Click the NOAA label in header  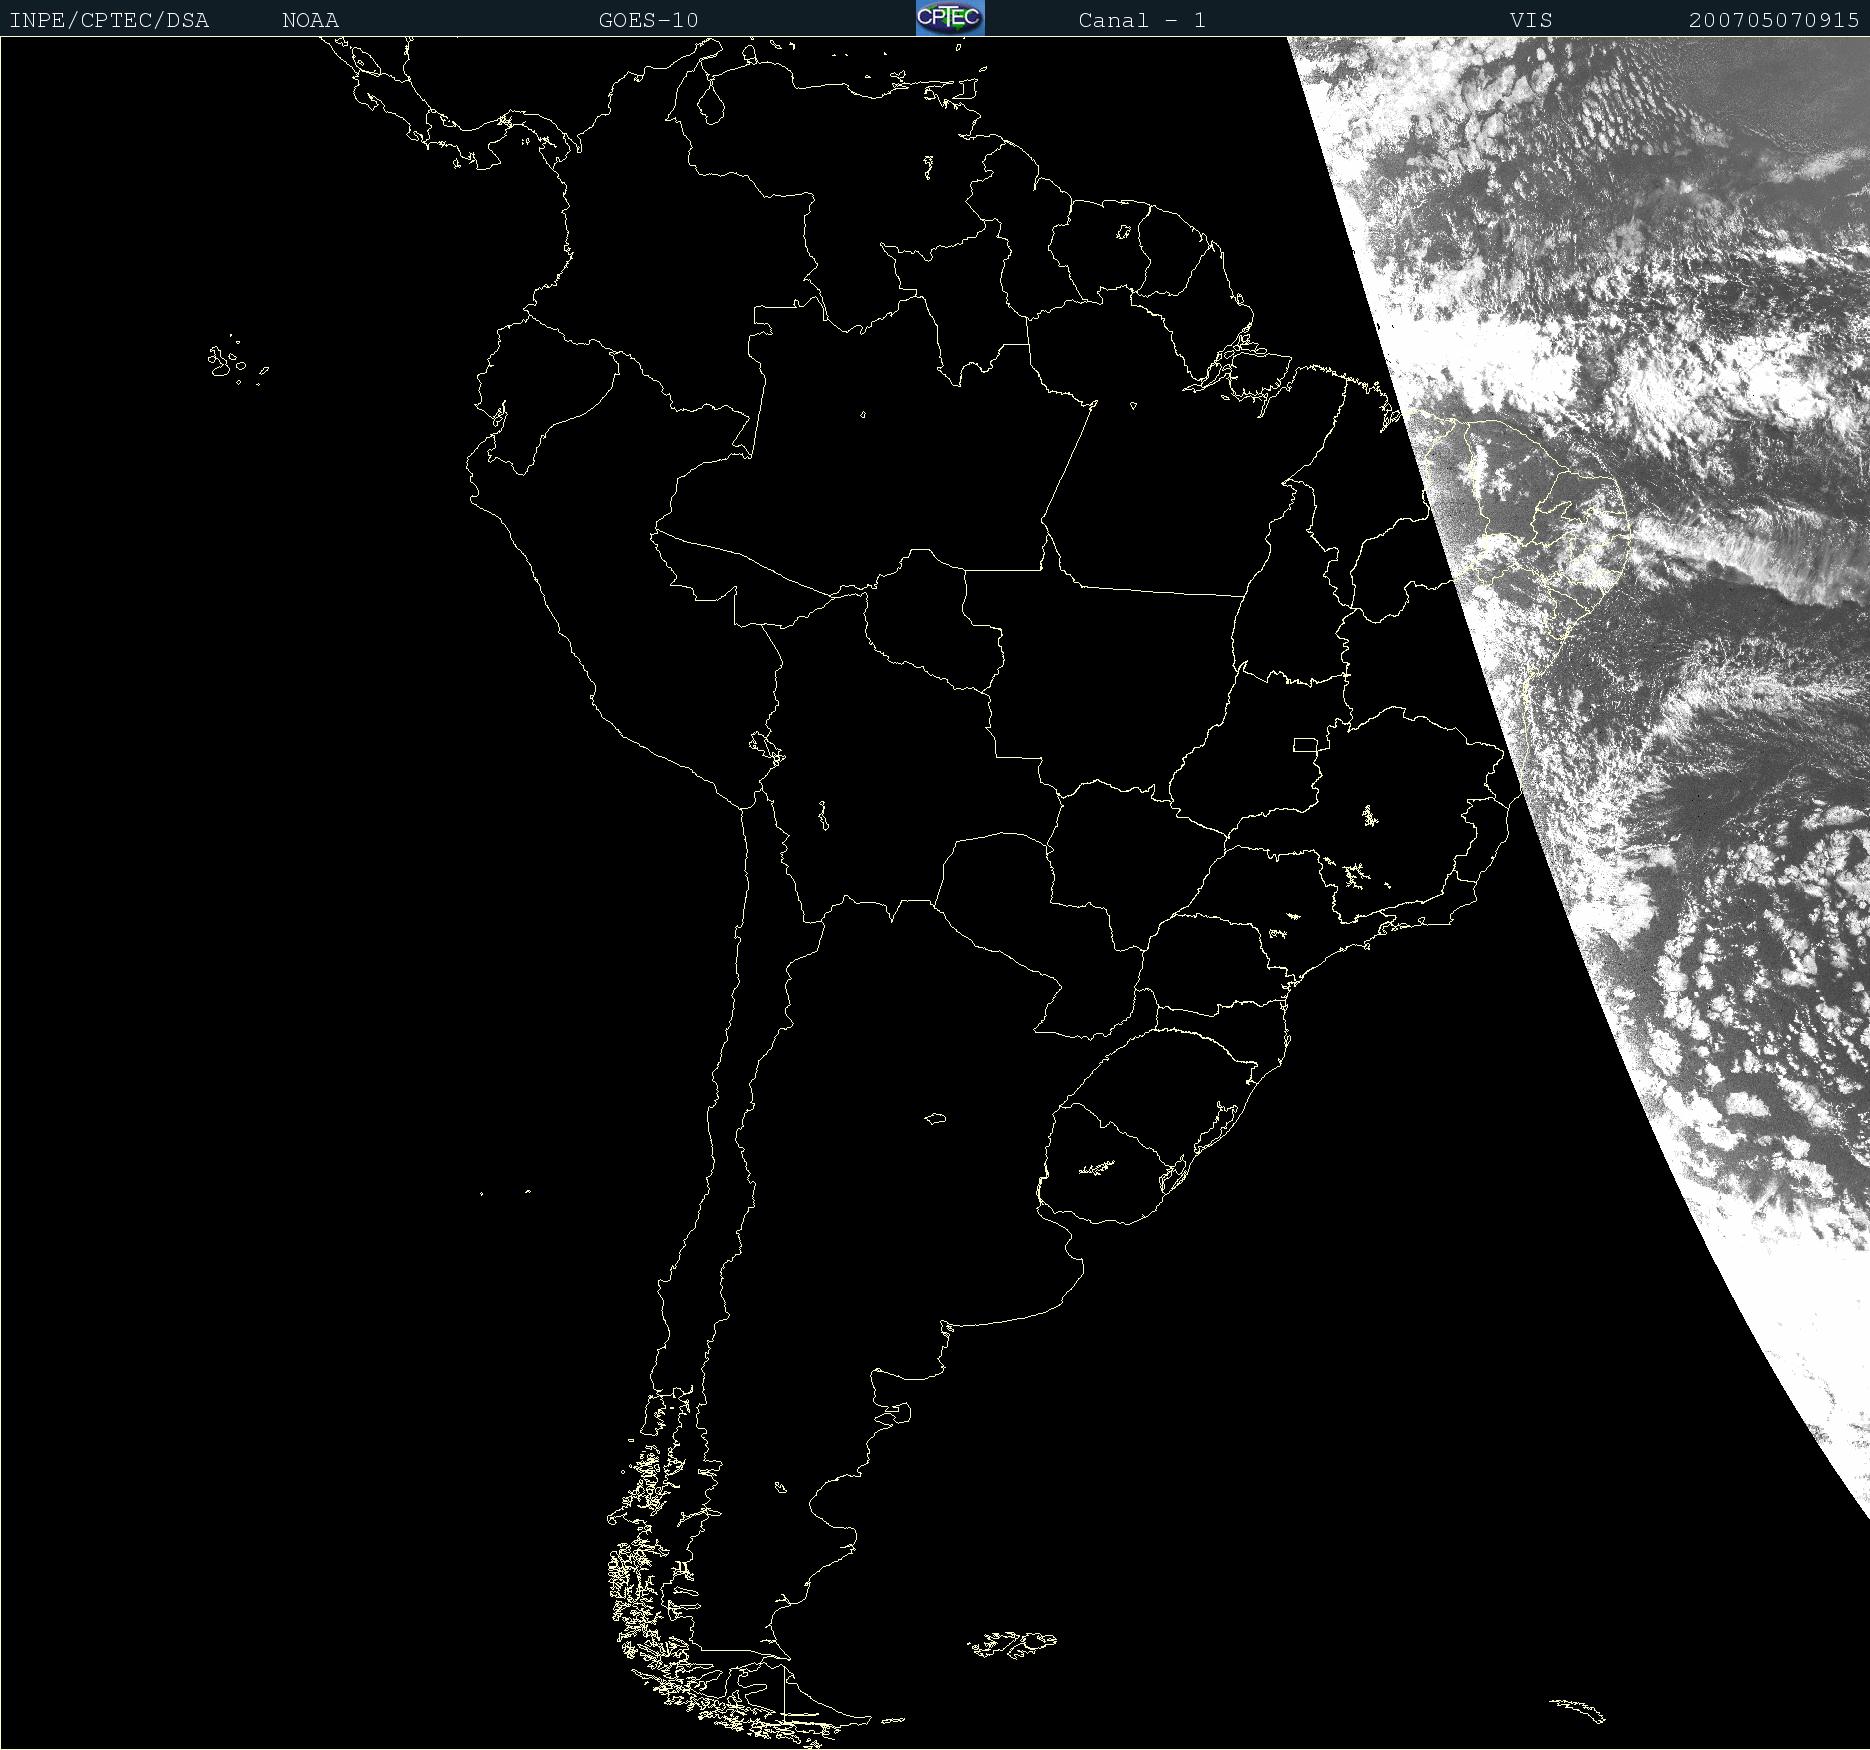(310, 20)
